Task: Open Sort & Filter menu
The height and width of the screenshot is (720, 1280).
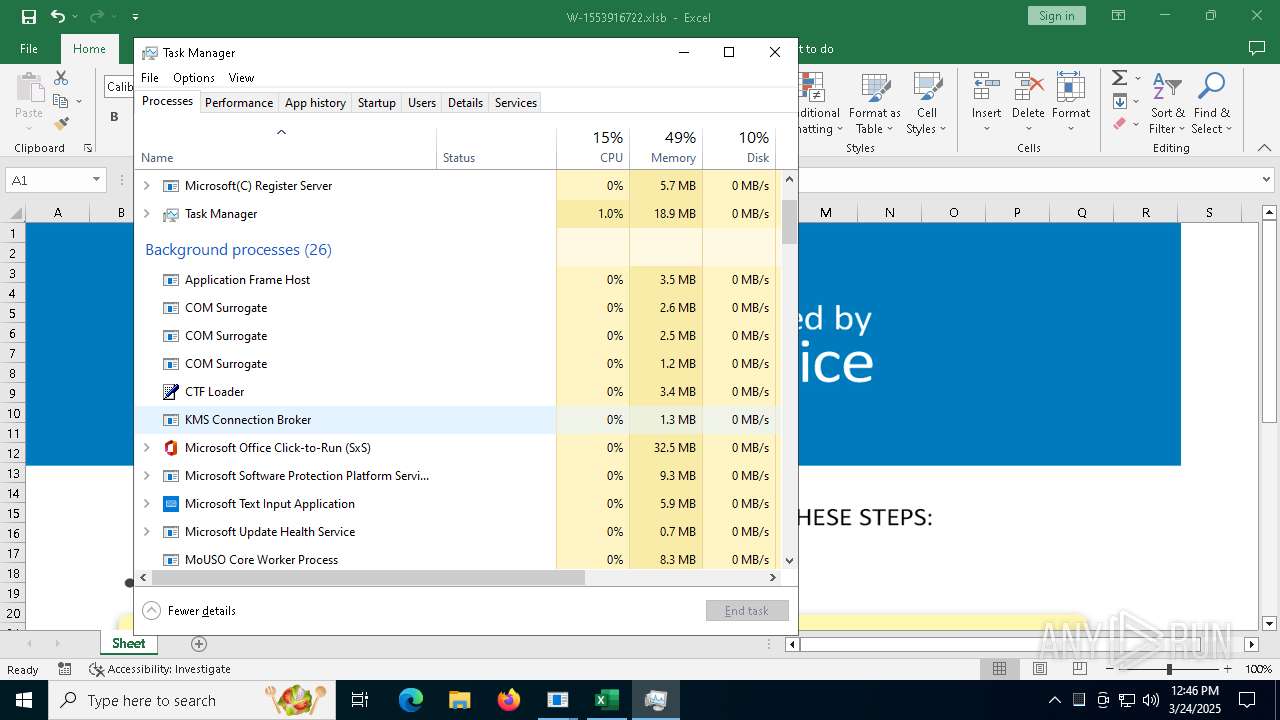Action: click(x=1167, y=103)
